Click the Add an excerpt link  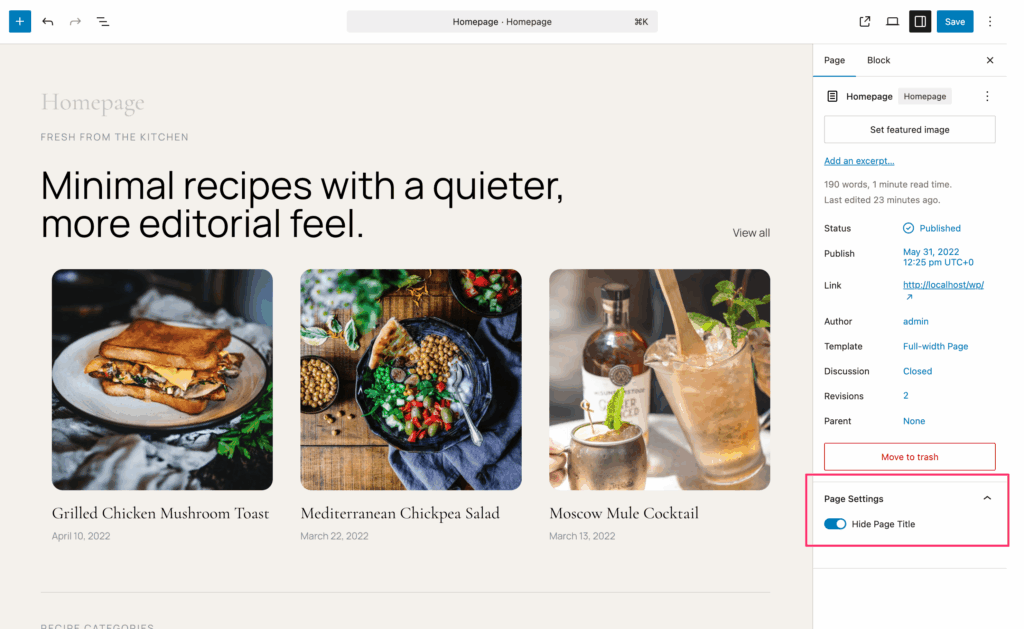859,161
